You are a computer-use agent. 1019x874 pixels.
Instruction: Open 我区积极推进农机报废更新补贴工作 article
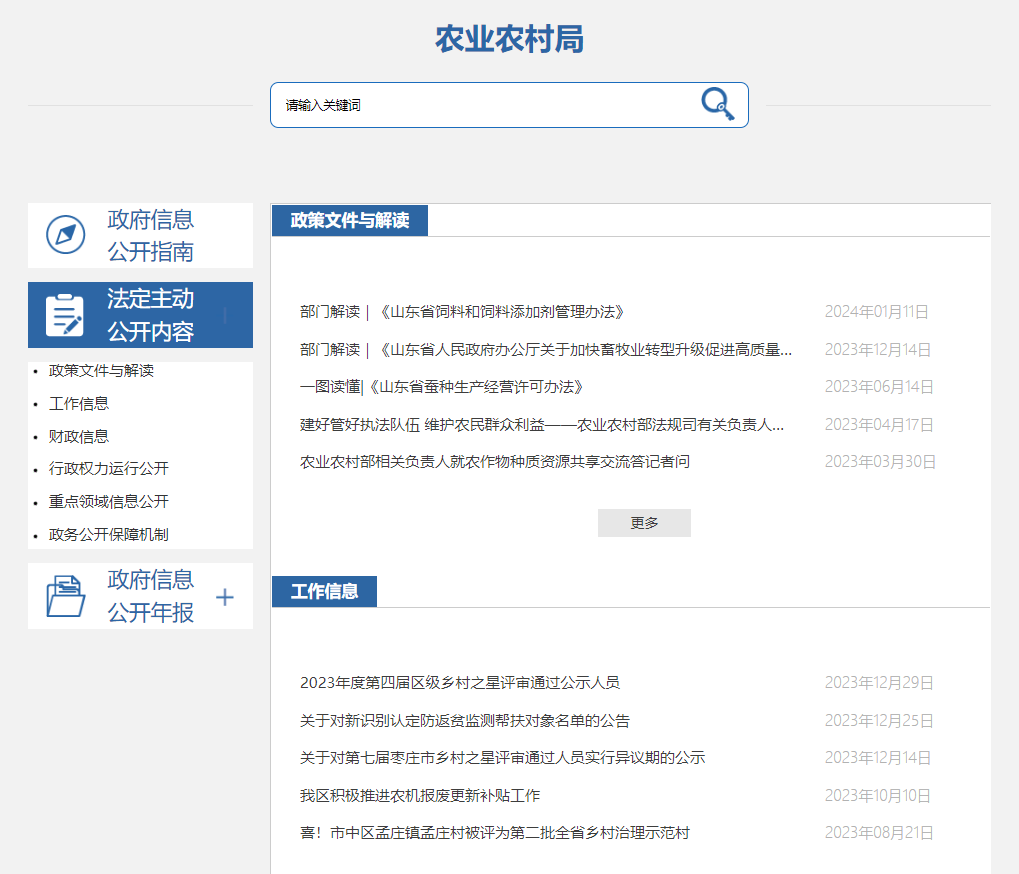[420, 796]
